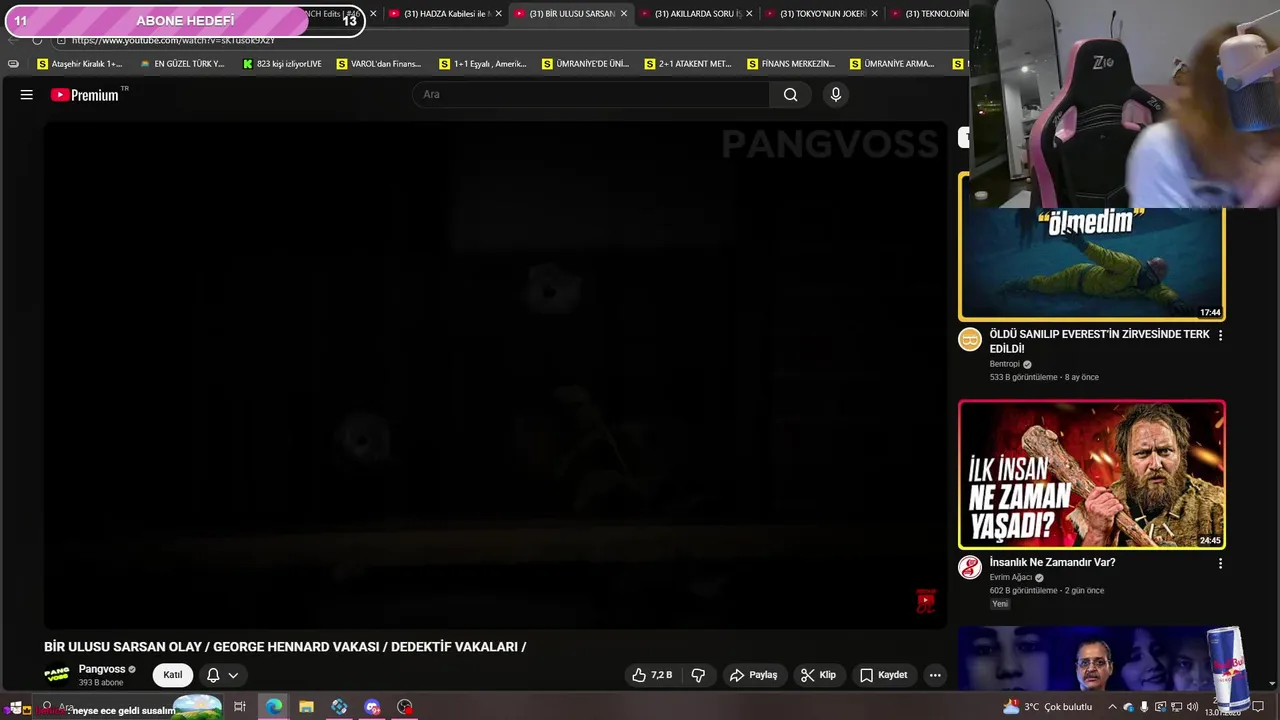1280x720 pixels.
Task: Expand the system tray hidden icons chevron
Action: [x=1112, y=707]
